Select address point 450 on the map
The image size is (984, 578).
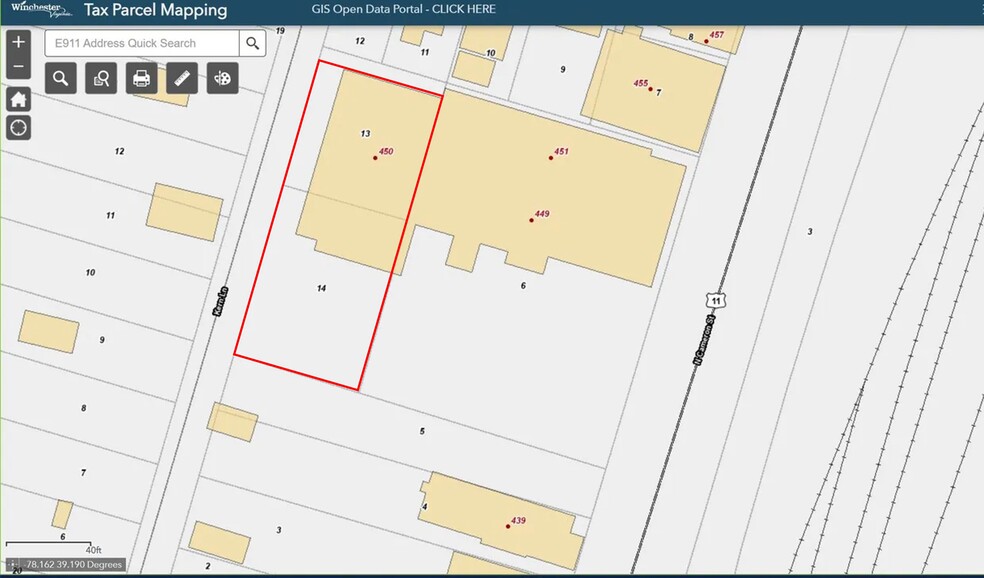tap(375, 158)
